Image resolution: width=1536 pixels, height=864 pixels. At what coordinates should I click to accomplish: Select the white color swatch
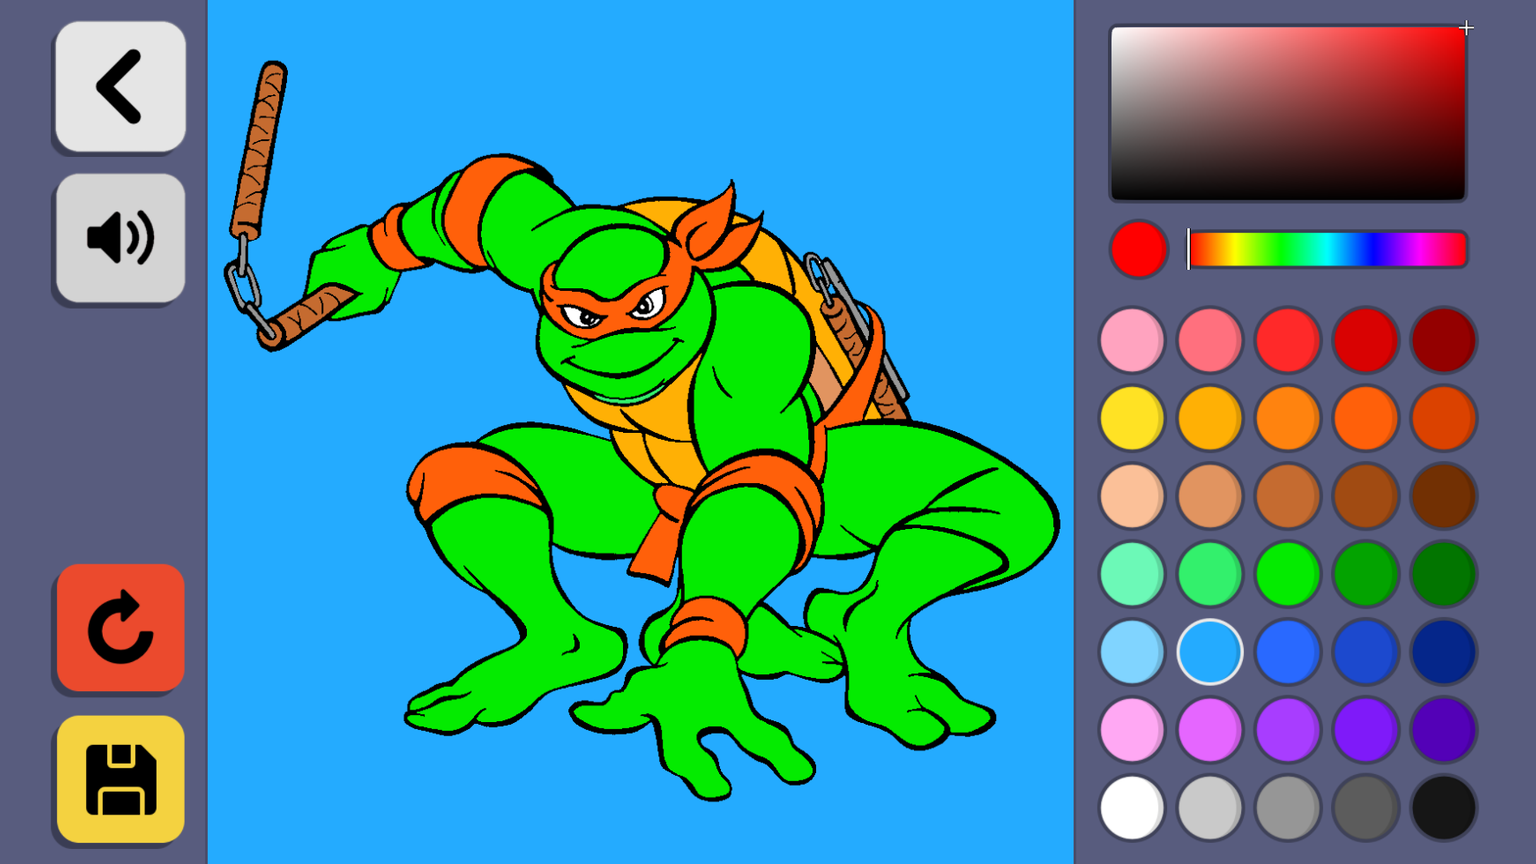pyautogui.click(x=1131, y=808)
